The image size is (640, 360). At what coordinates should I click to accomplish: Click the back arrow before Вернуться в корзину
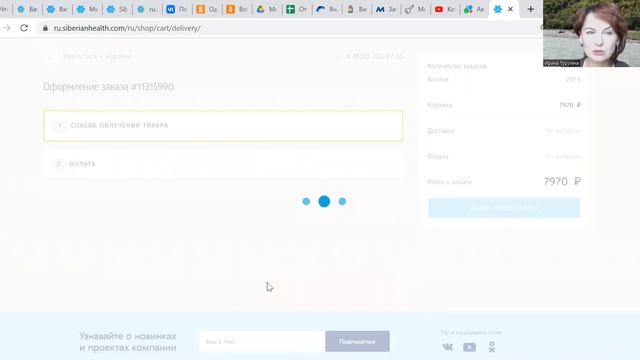pos(51,56)
